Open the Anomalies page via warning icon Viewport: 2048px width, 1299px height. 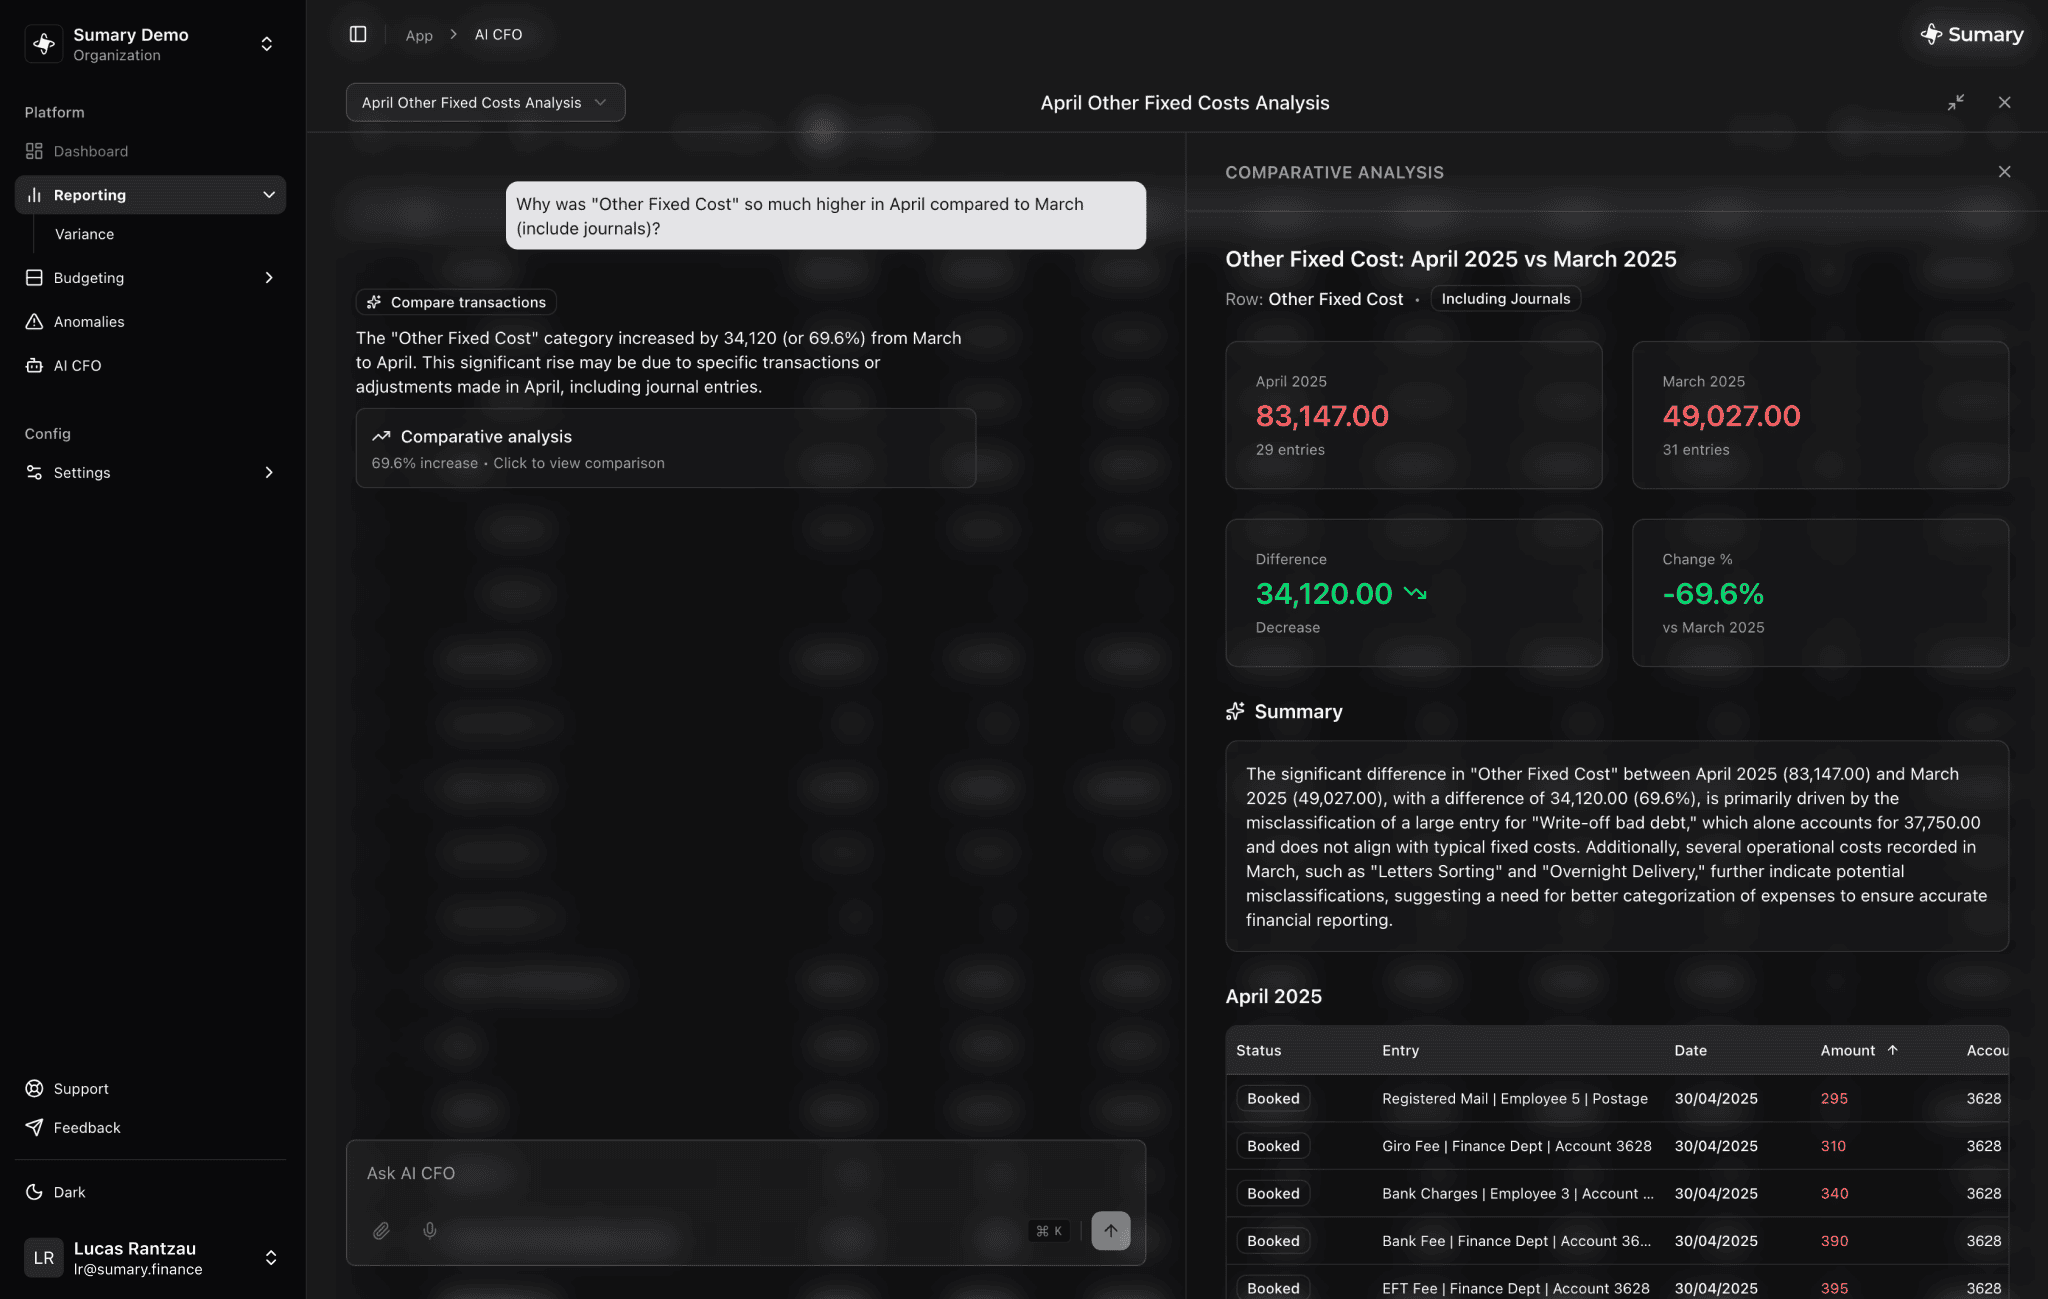point(34,322)
